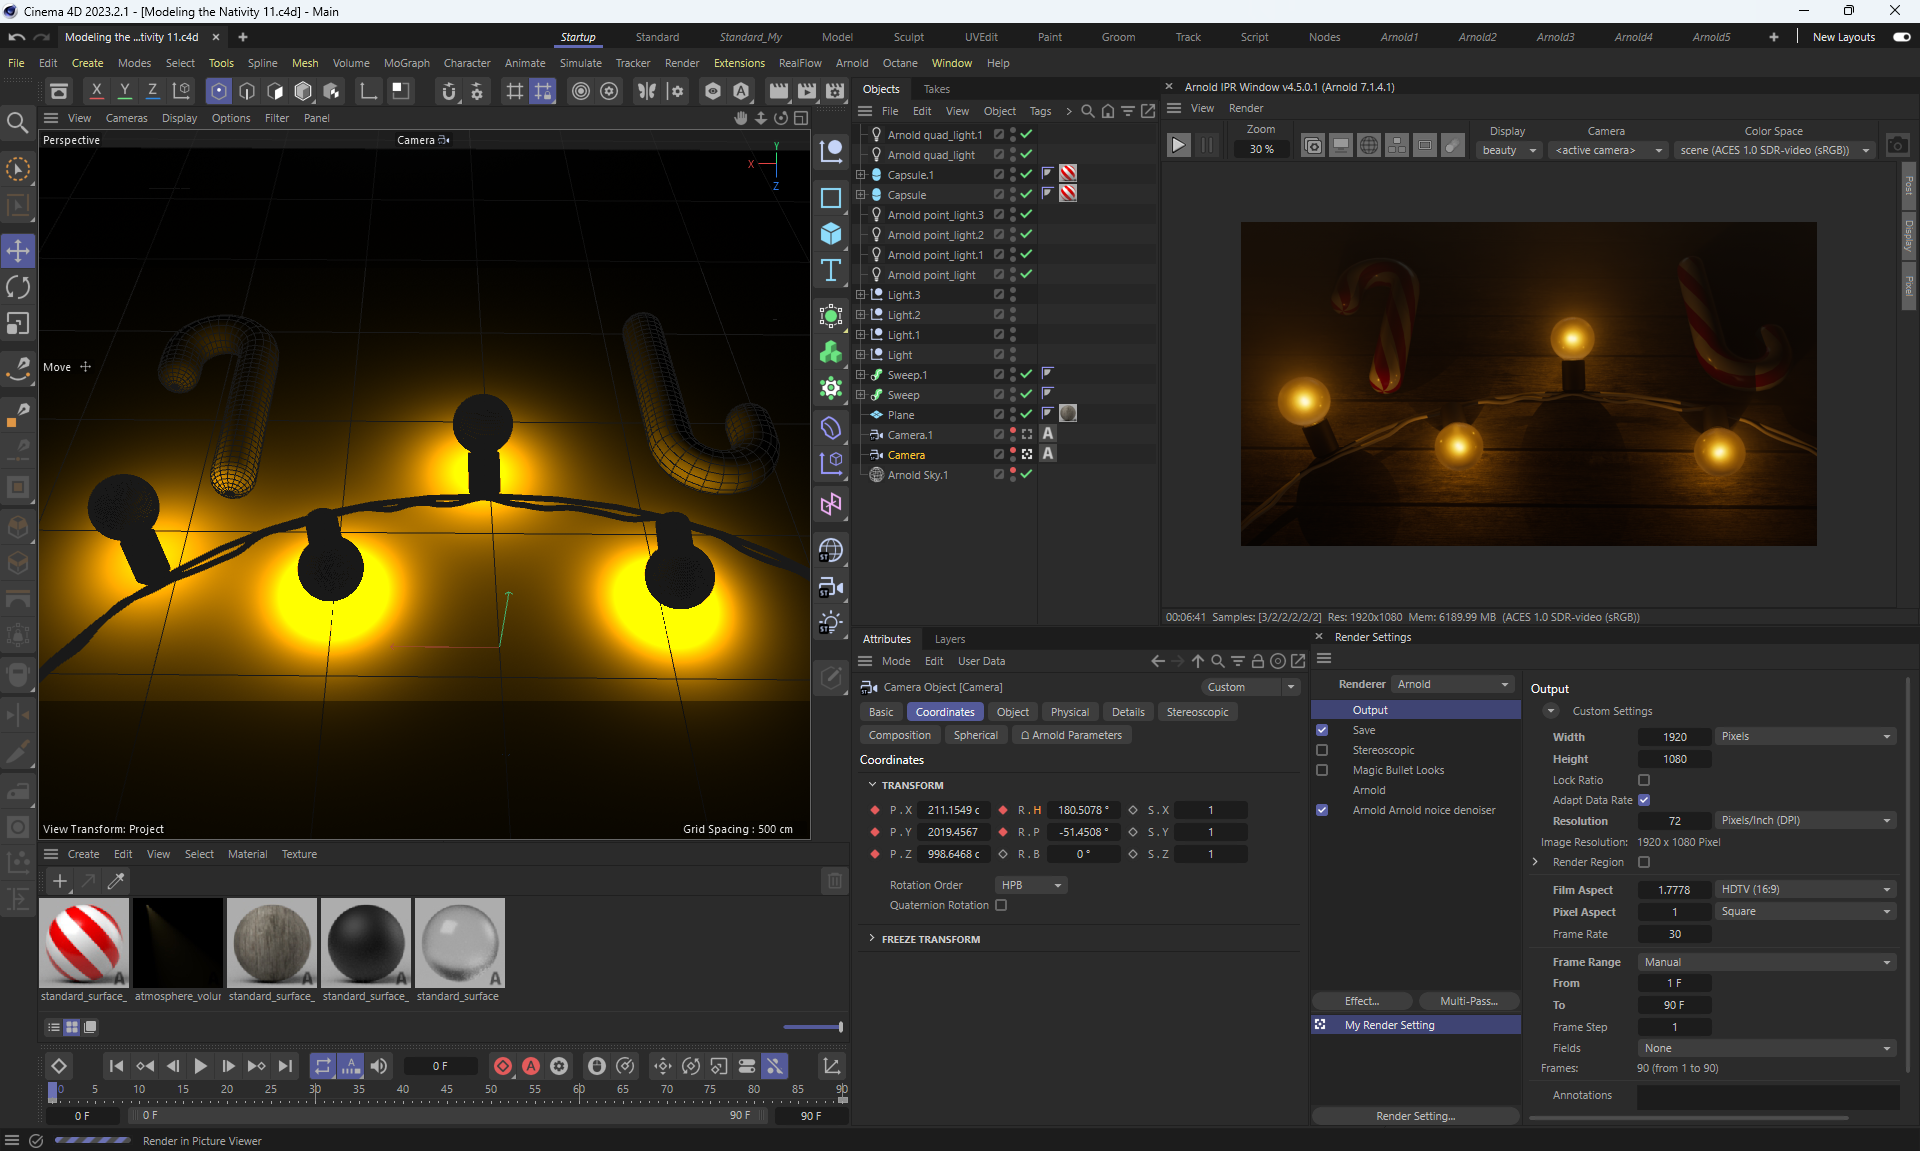The height and width of the screenshot is (1151, 1920).
Task: Disable the Adapt Data Rate checkbox
Action: coord(1644,800)
